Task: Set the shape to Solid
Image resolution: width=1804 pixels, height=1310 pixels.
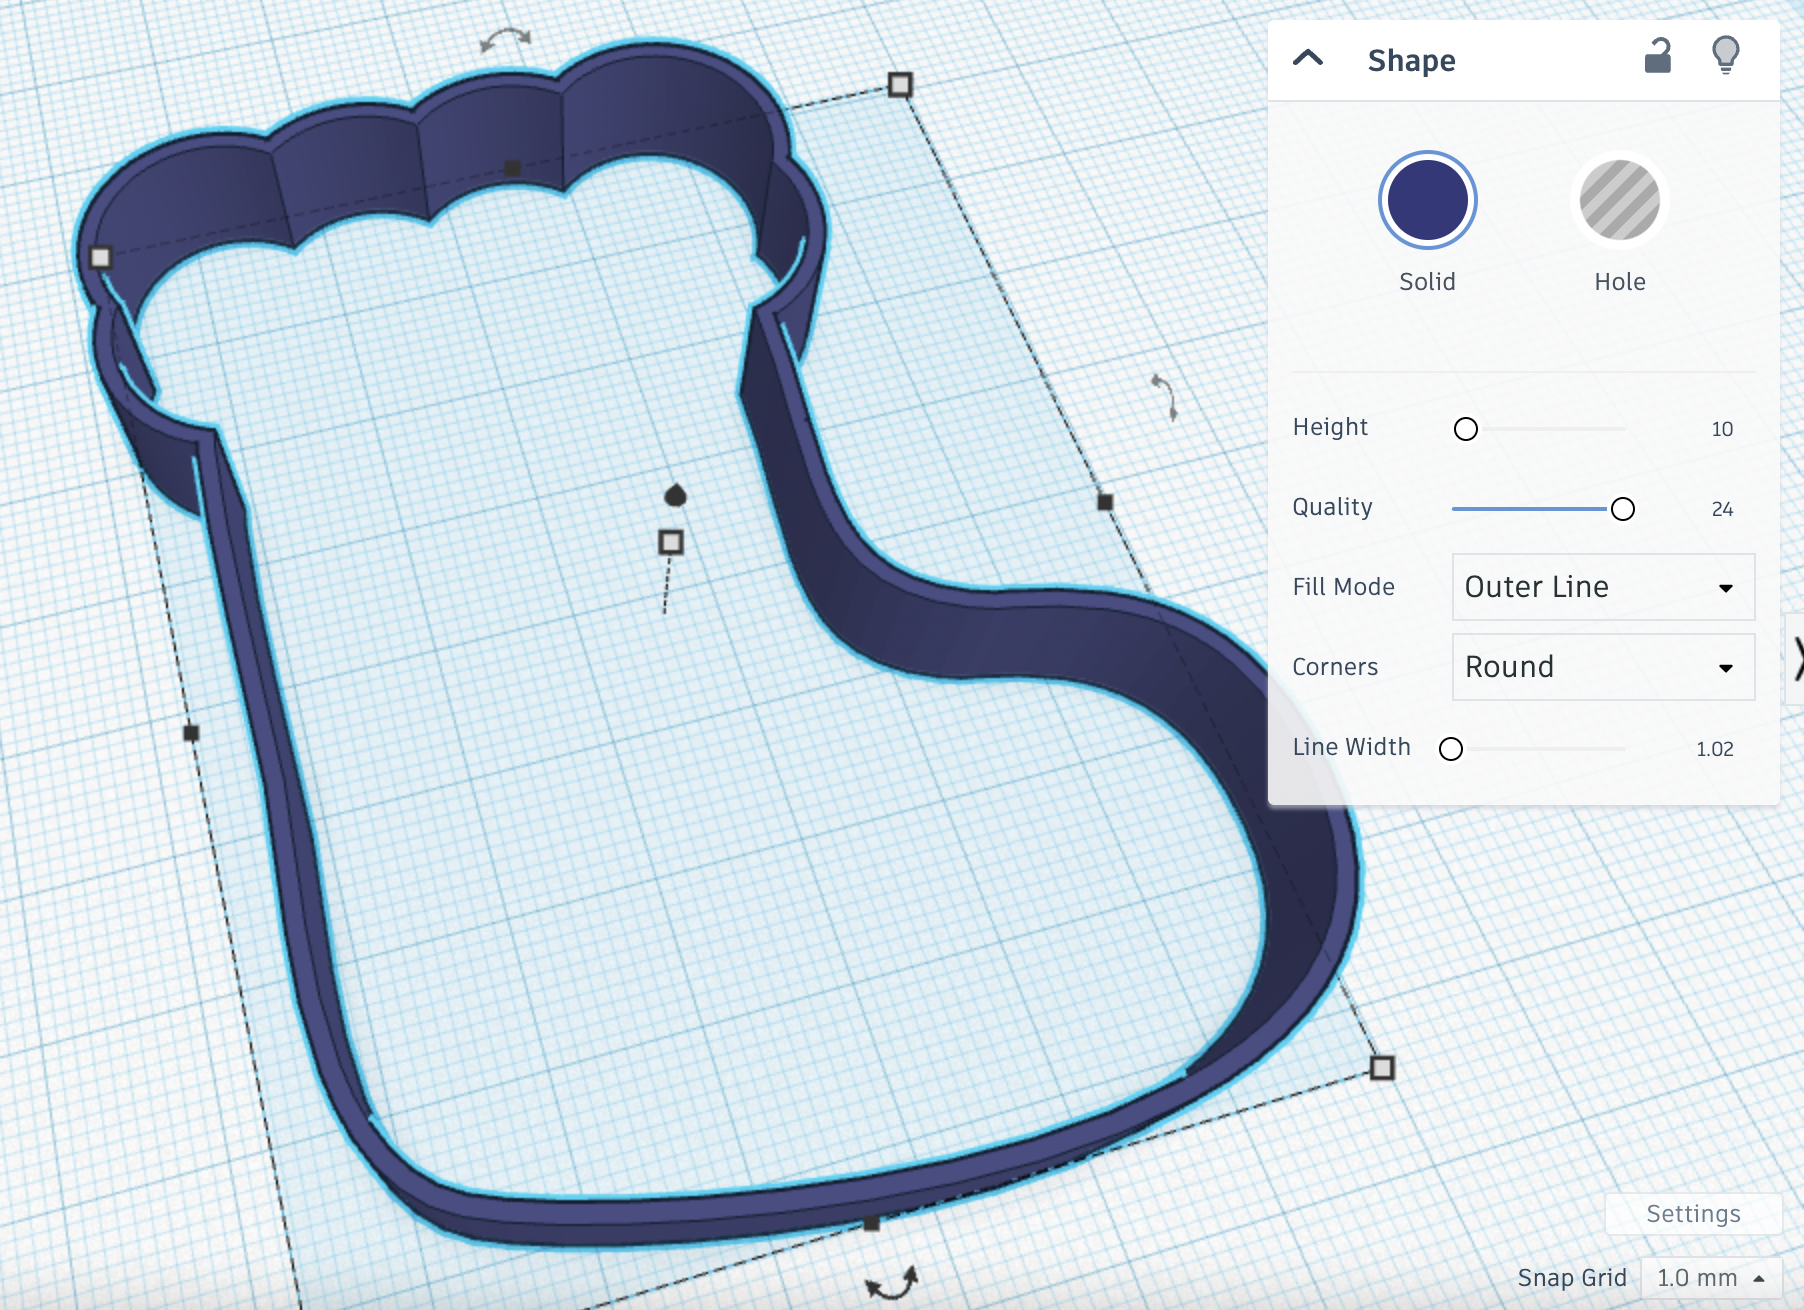Action: point(1426,199)
